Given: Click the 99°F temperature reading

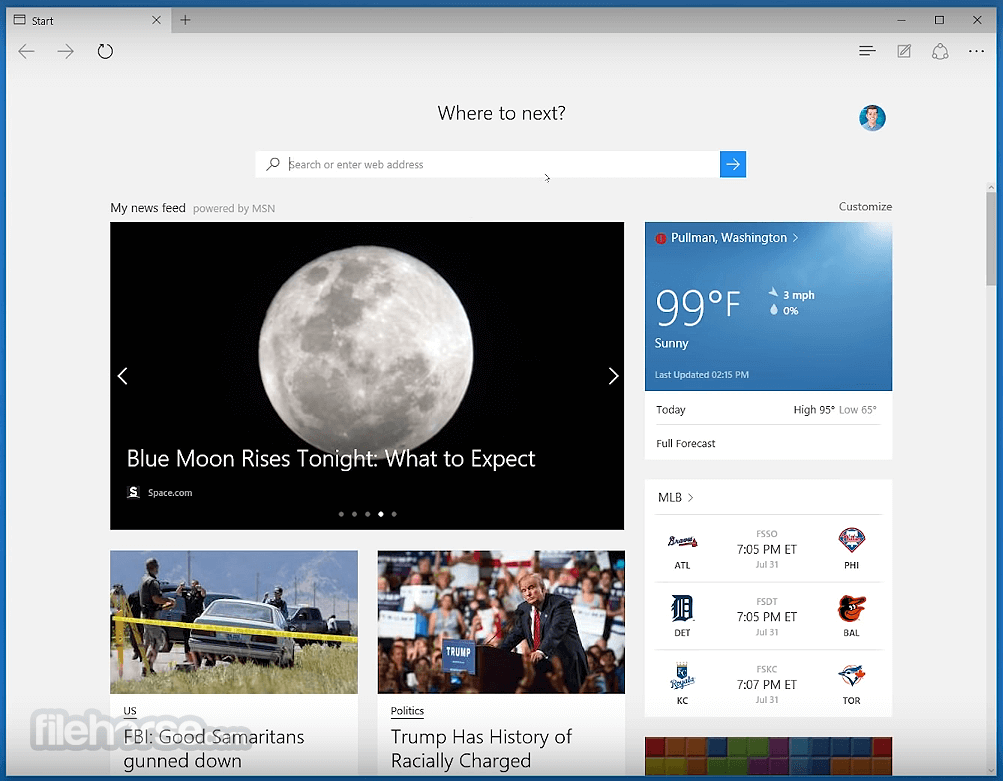Looking at the screenshot, I should tap(697, 307).
